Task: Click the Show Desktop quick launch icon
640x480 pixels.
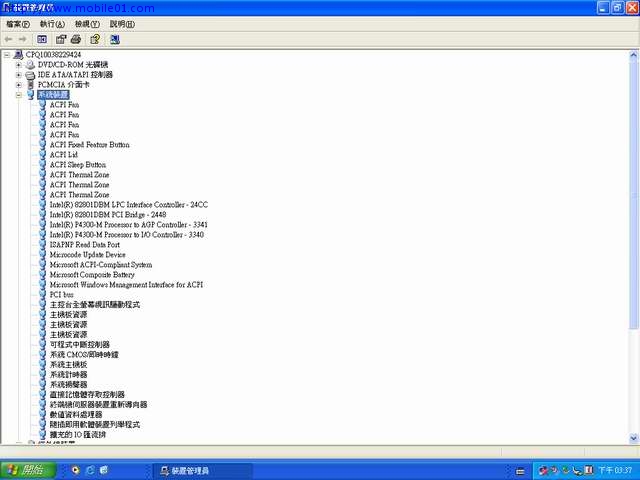Action: [104, 470]
